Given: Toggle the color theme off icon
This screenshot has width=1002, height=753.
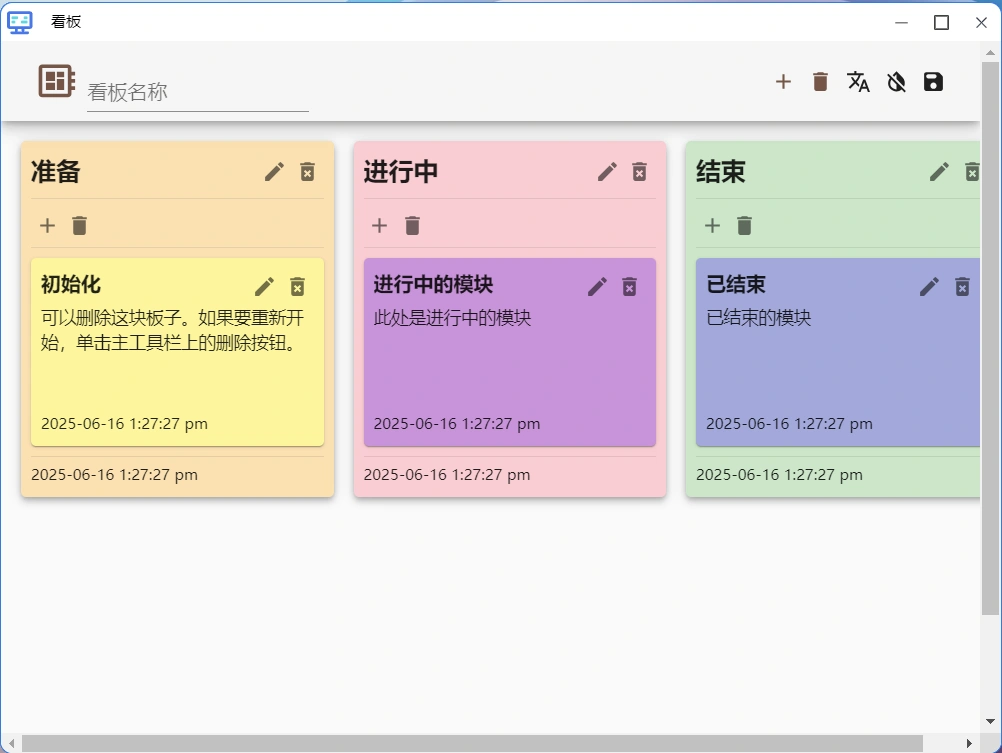Looking at the screenshot, I should 896,82.
